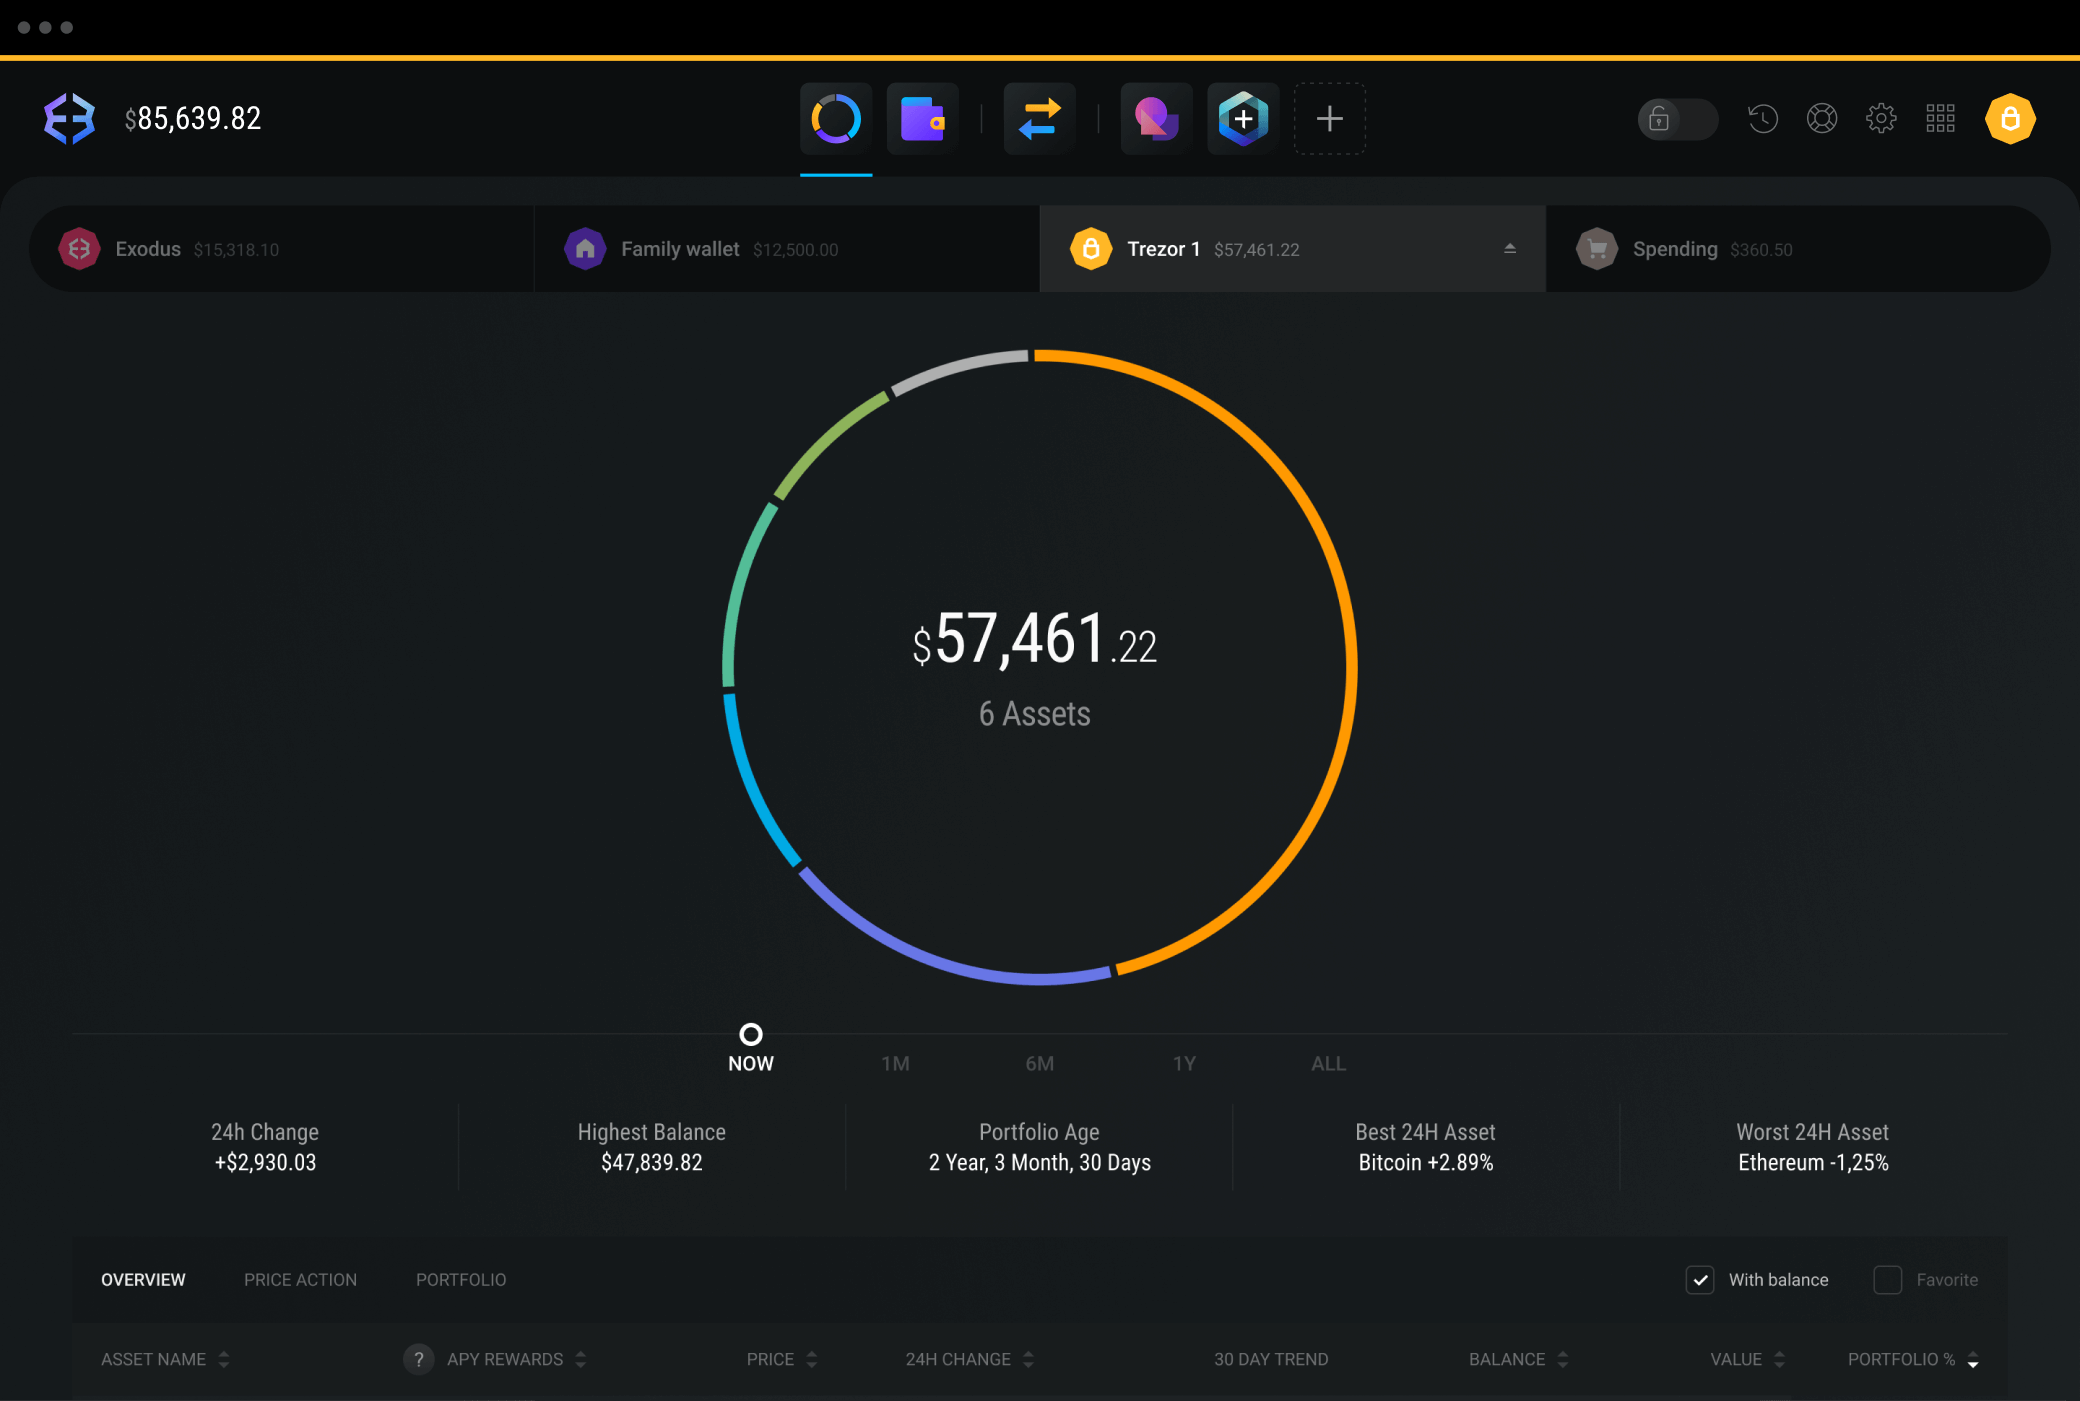Click the add new wallet plus icon

[x=1329, y=119]
